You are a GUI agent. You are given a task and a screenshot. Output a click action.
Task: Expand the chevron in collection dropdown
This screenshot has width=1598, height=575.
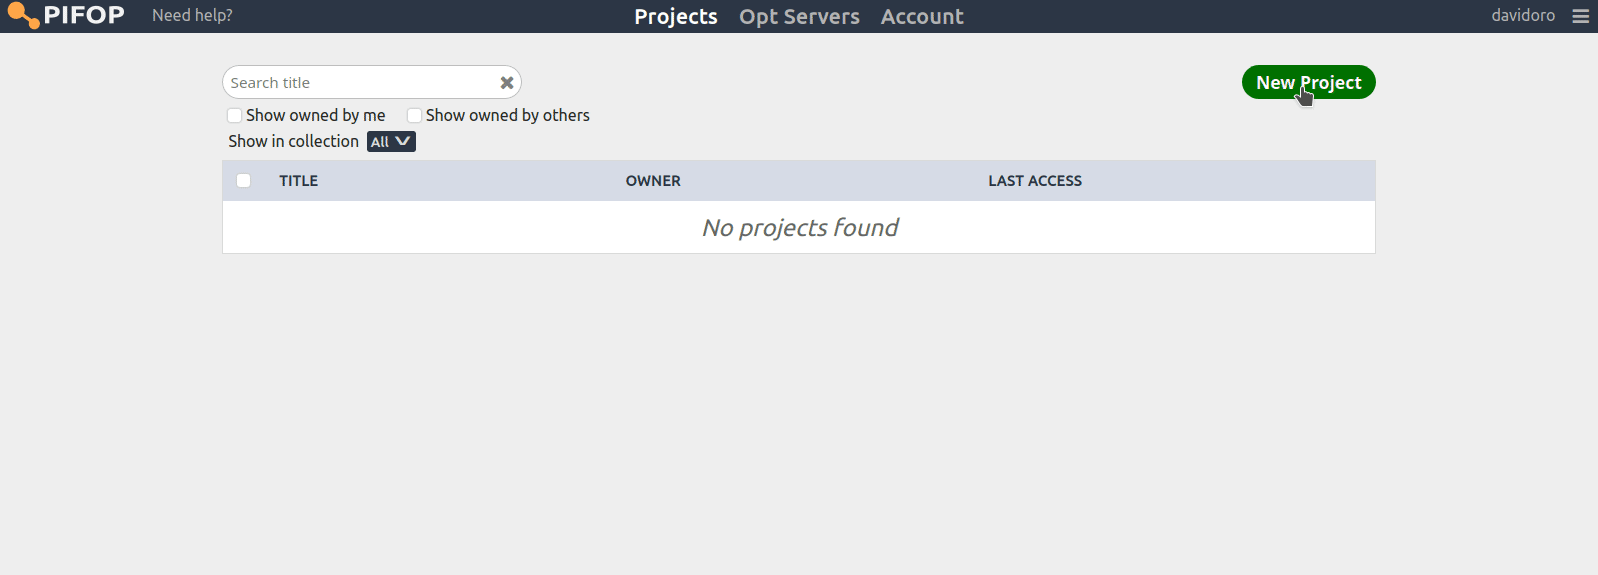[403, 141]
